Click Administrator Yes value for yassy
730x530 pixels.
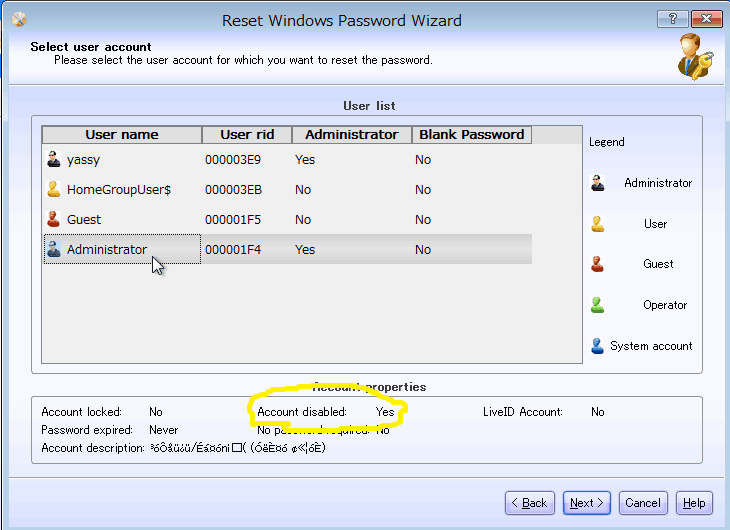(x=305, y=160)
